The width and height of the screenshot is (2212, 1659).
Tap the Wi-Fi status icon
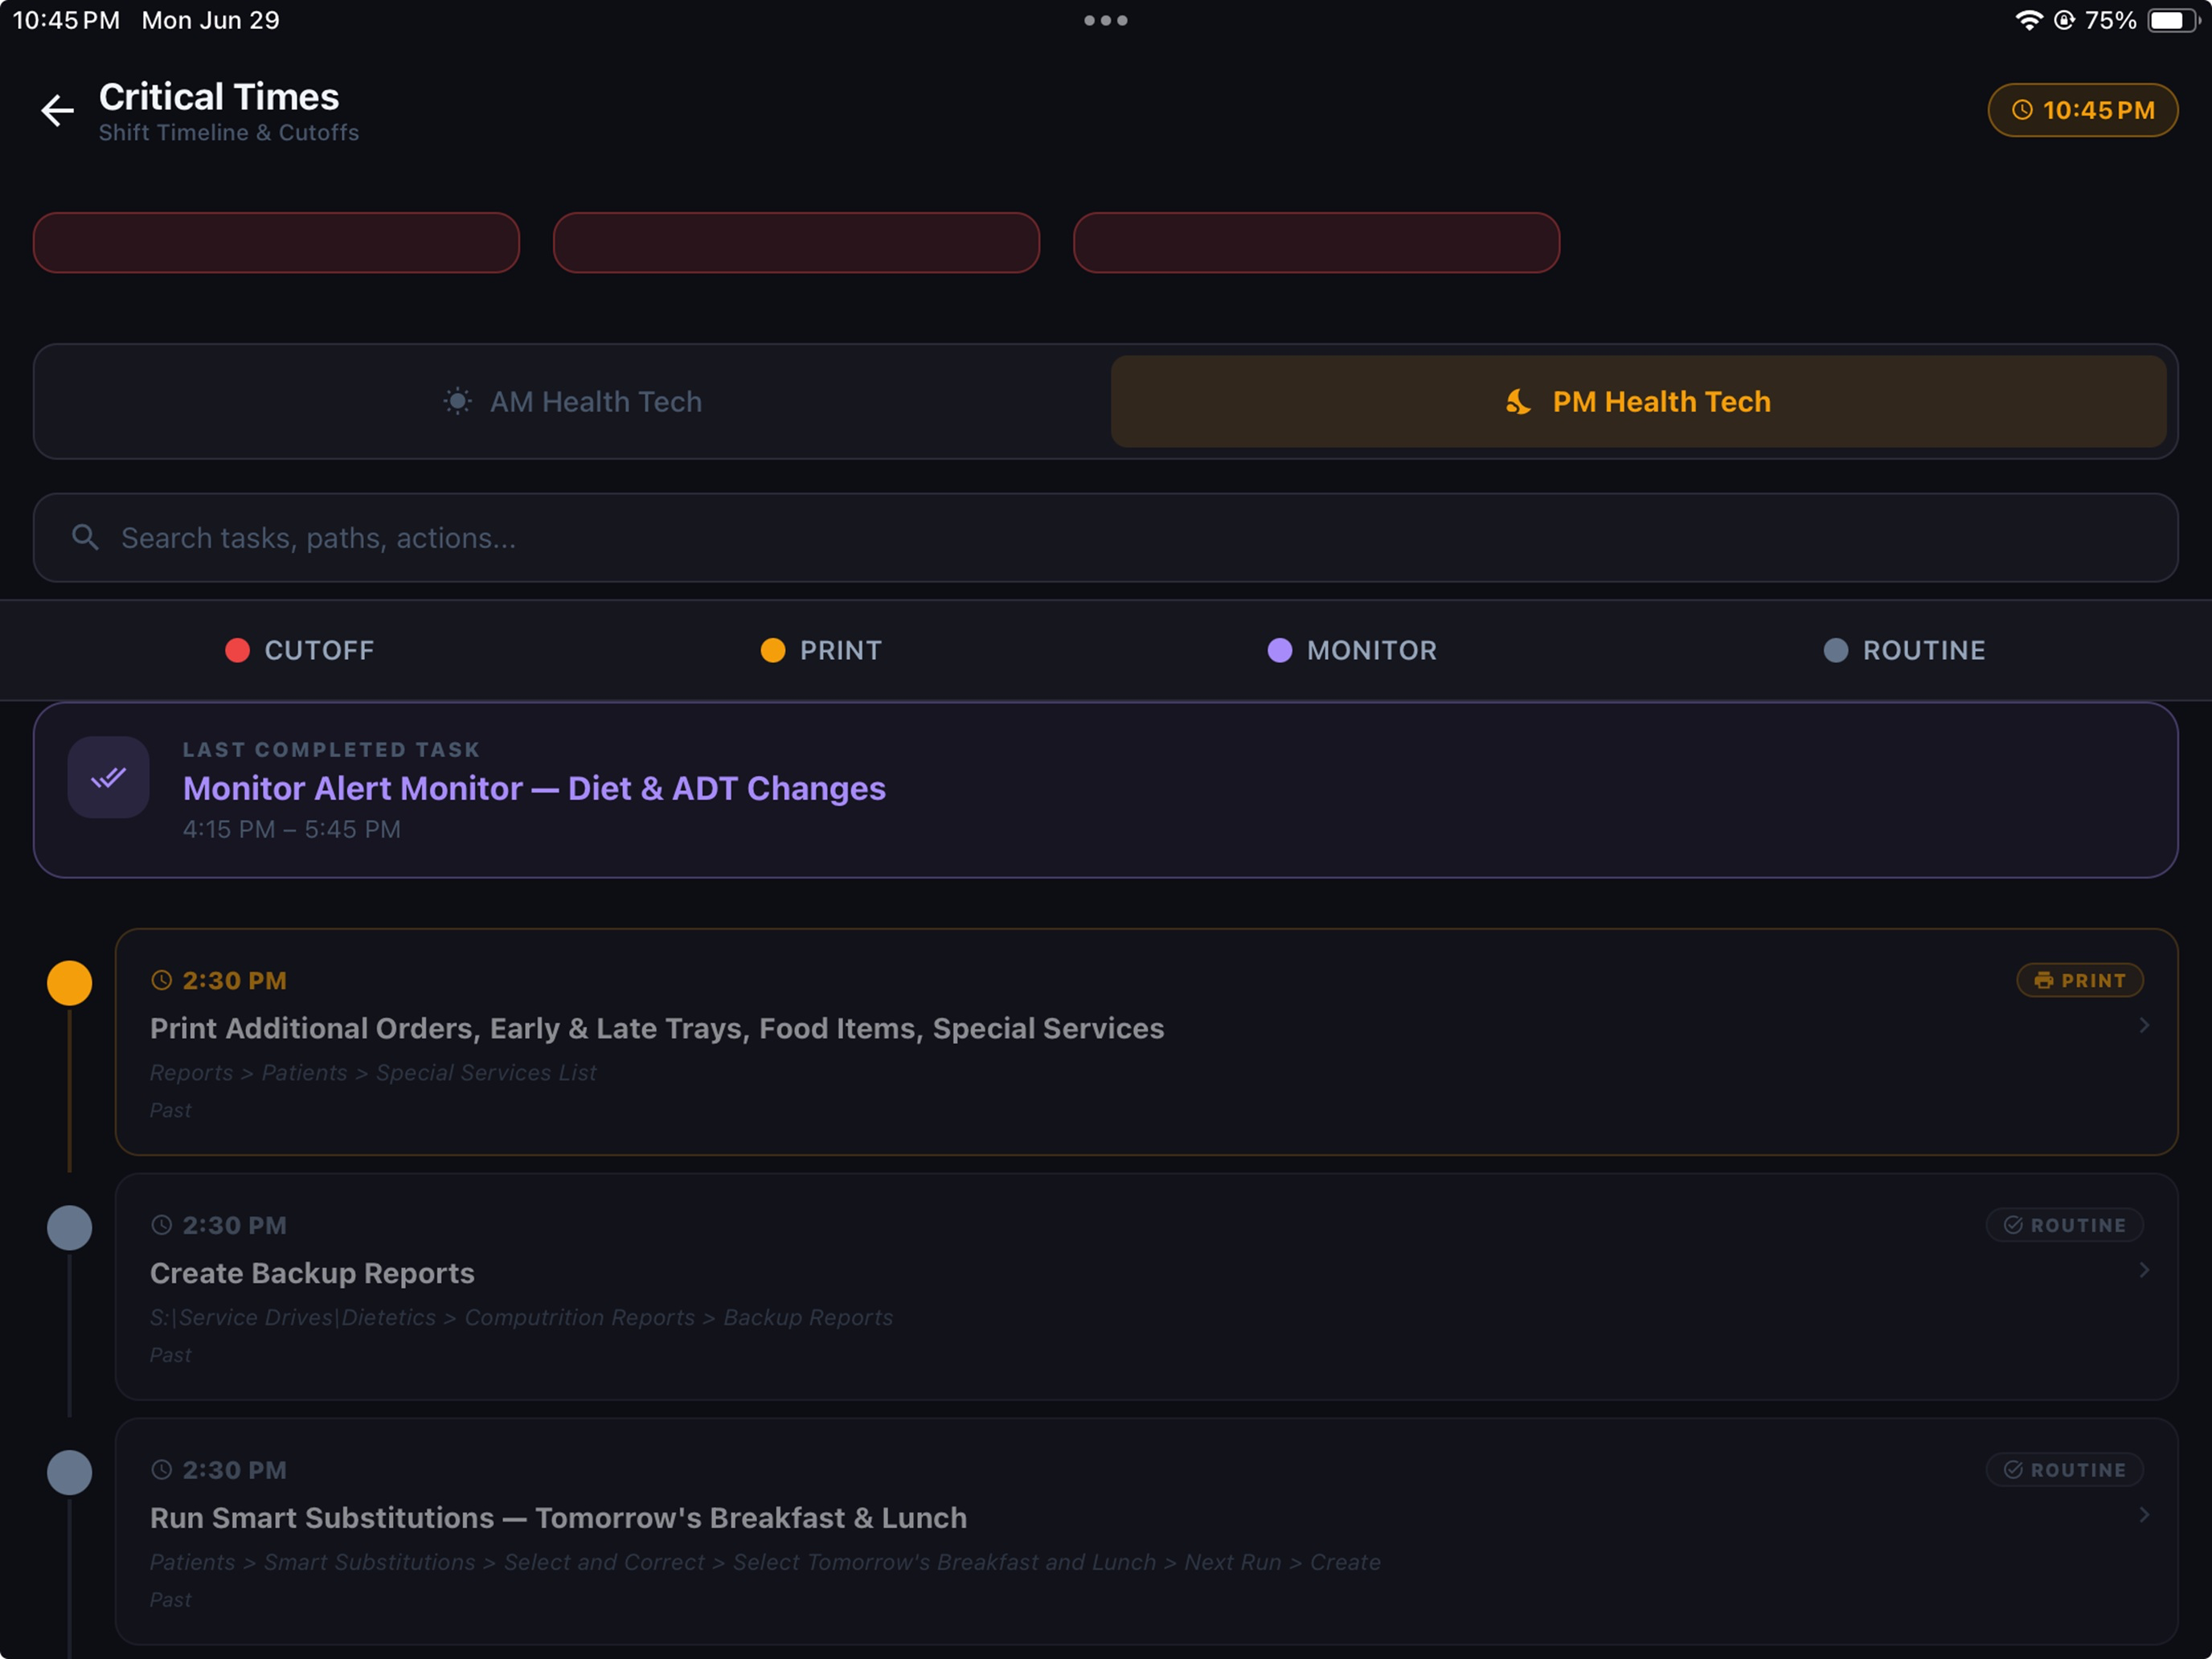(2028, 20)
